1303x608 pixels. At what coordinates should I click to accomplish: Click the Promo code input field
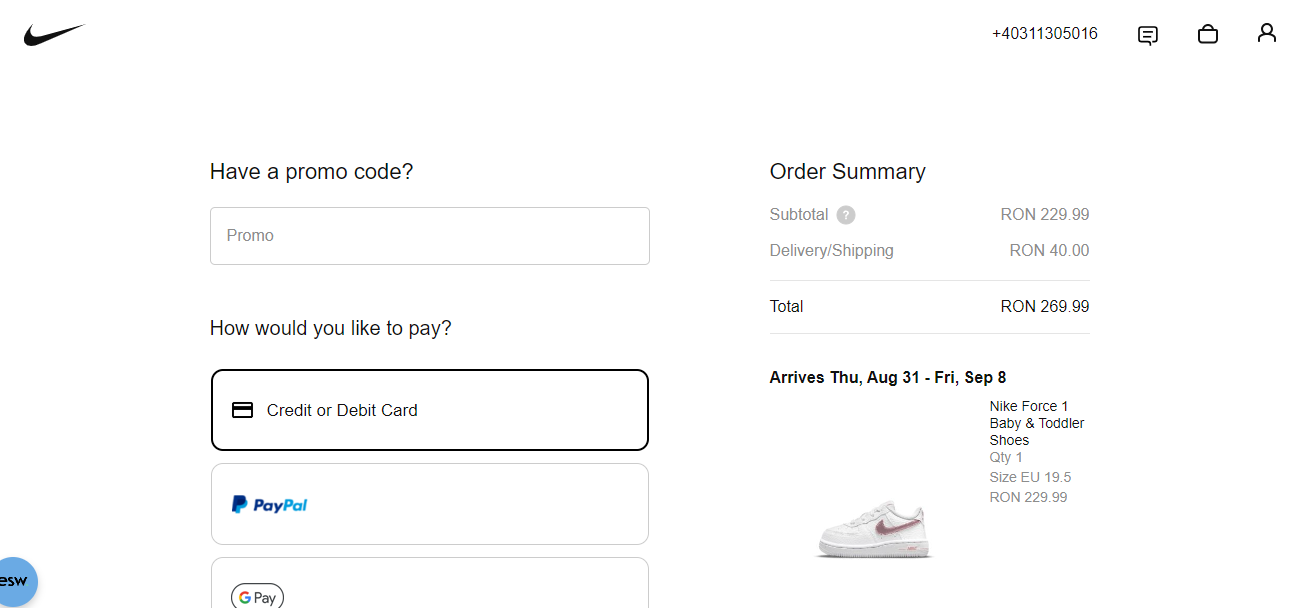(429, 235)
